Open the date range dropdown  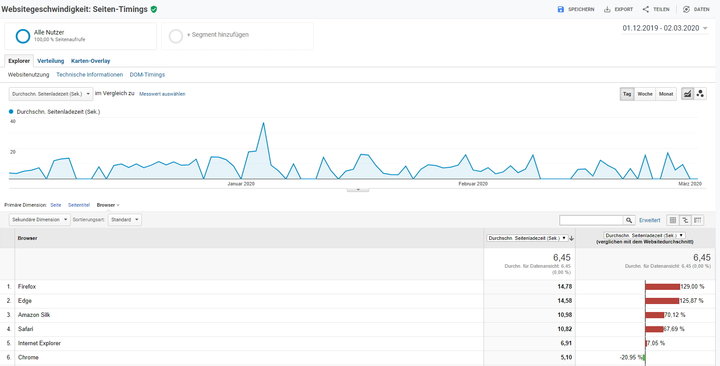665,28
